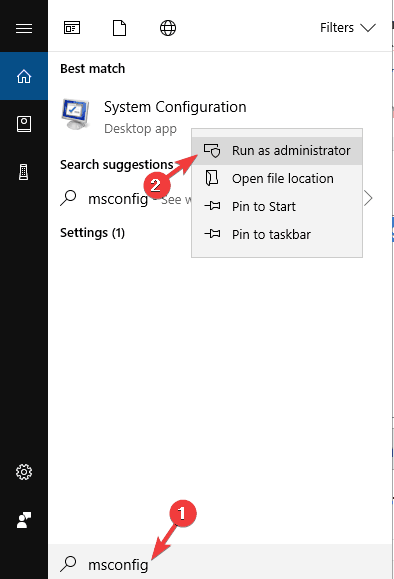Image resolution: width=394 pixels, height=579 pixels.
Task: Filter results by Web globe icon
Action: click(x=168, y=28)
